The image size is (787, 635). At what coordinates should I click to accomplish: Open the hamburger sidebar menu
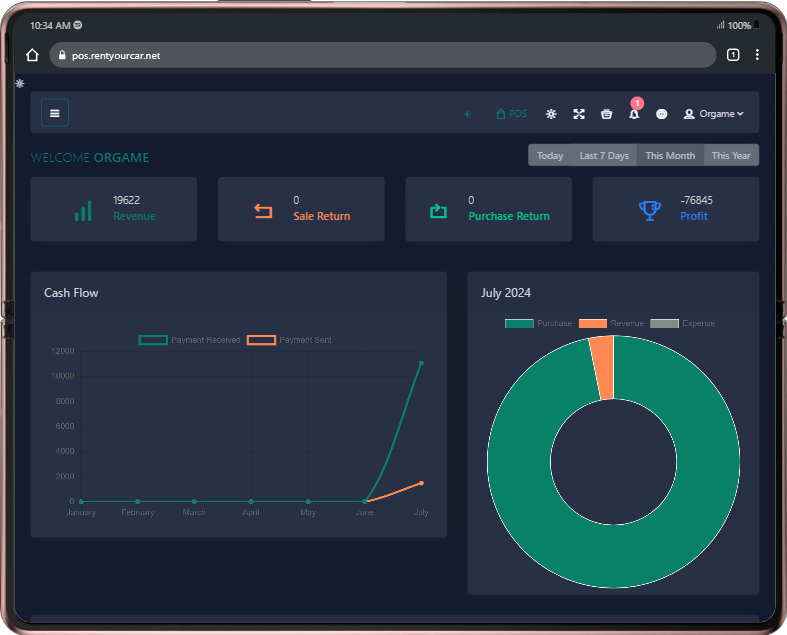pos(55,113)
